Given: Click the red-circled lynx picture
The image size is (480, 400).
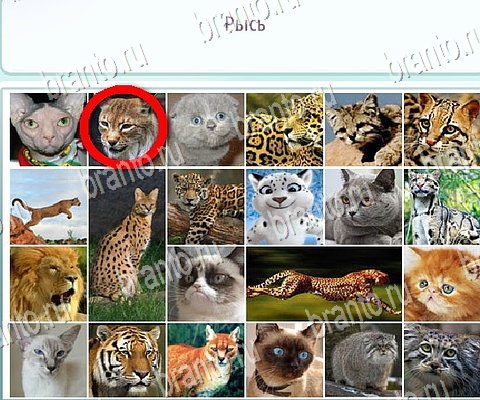Looking at the screenshot, I should coord(127,129).
